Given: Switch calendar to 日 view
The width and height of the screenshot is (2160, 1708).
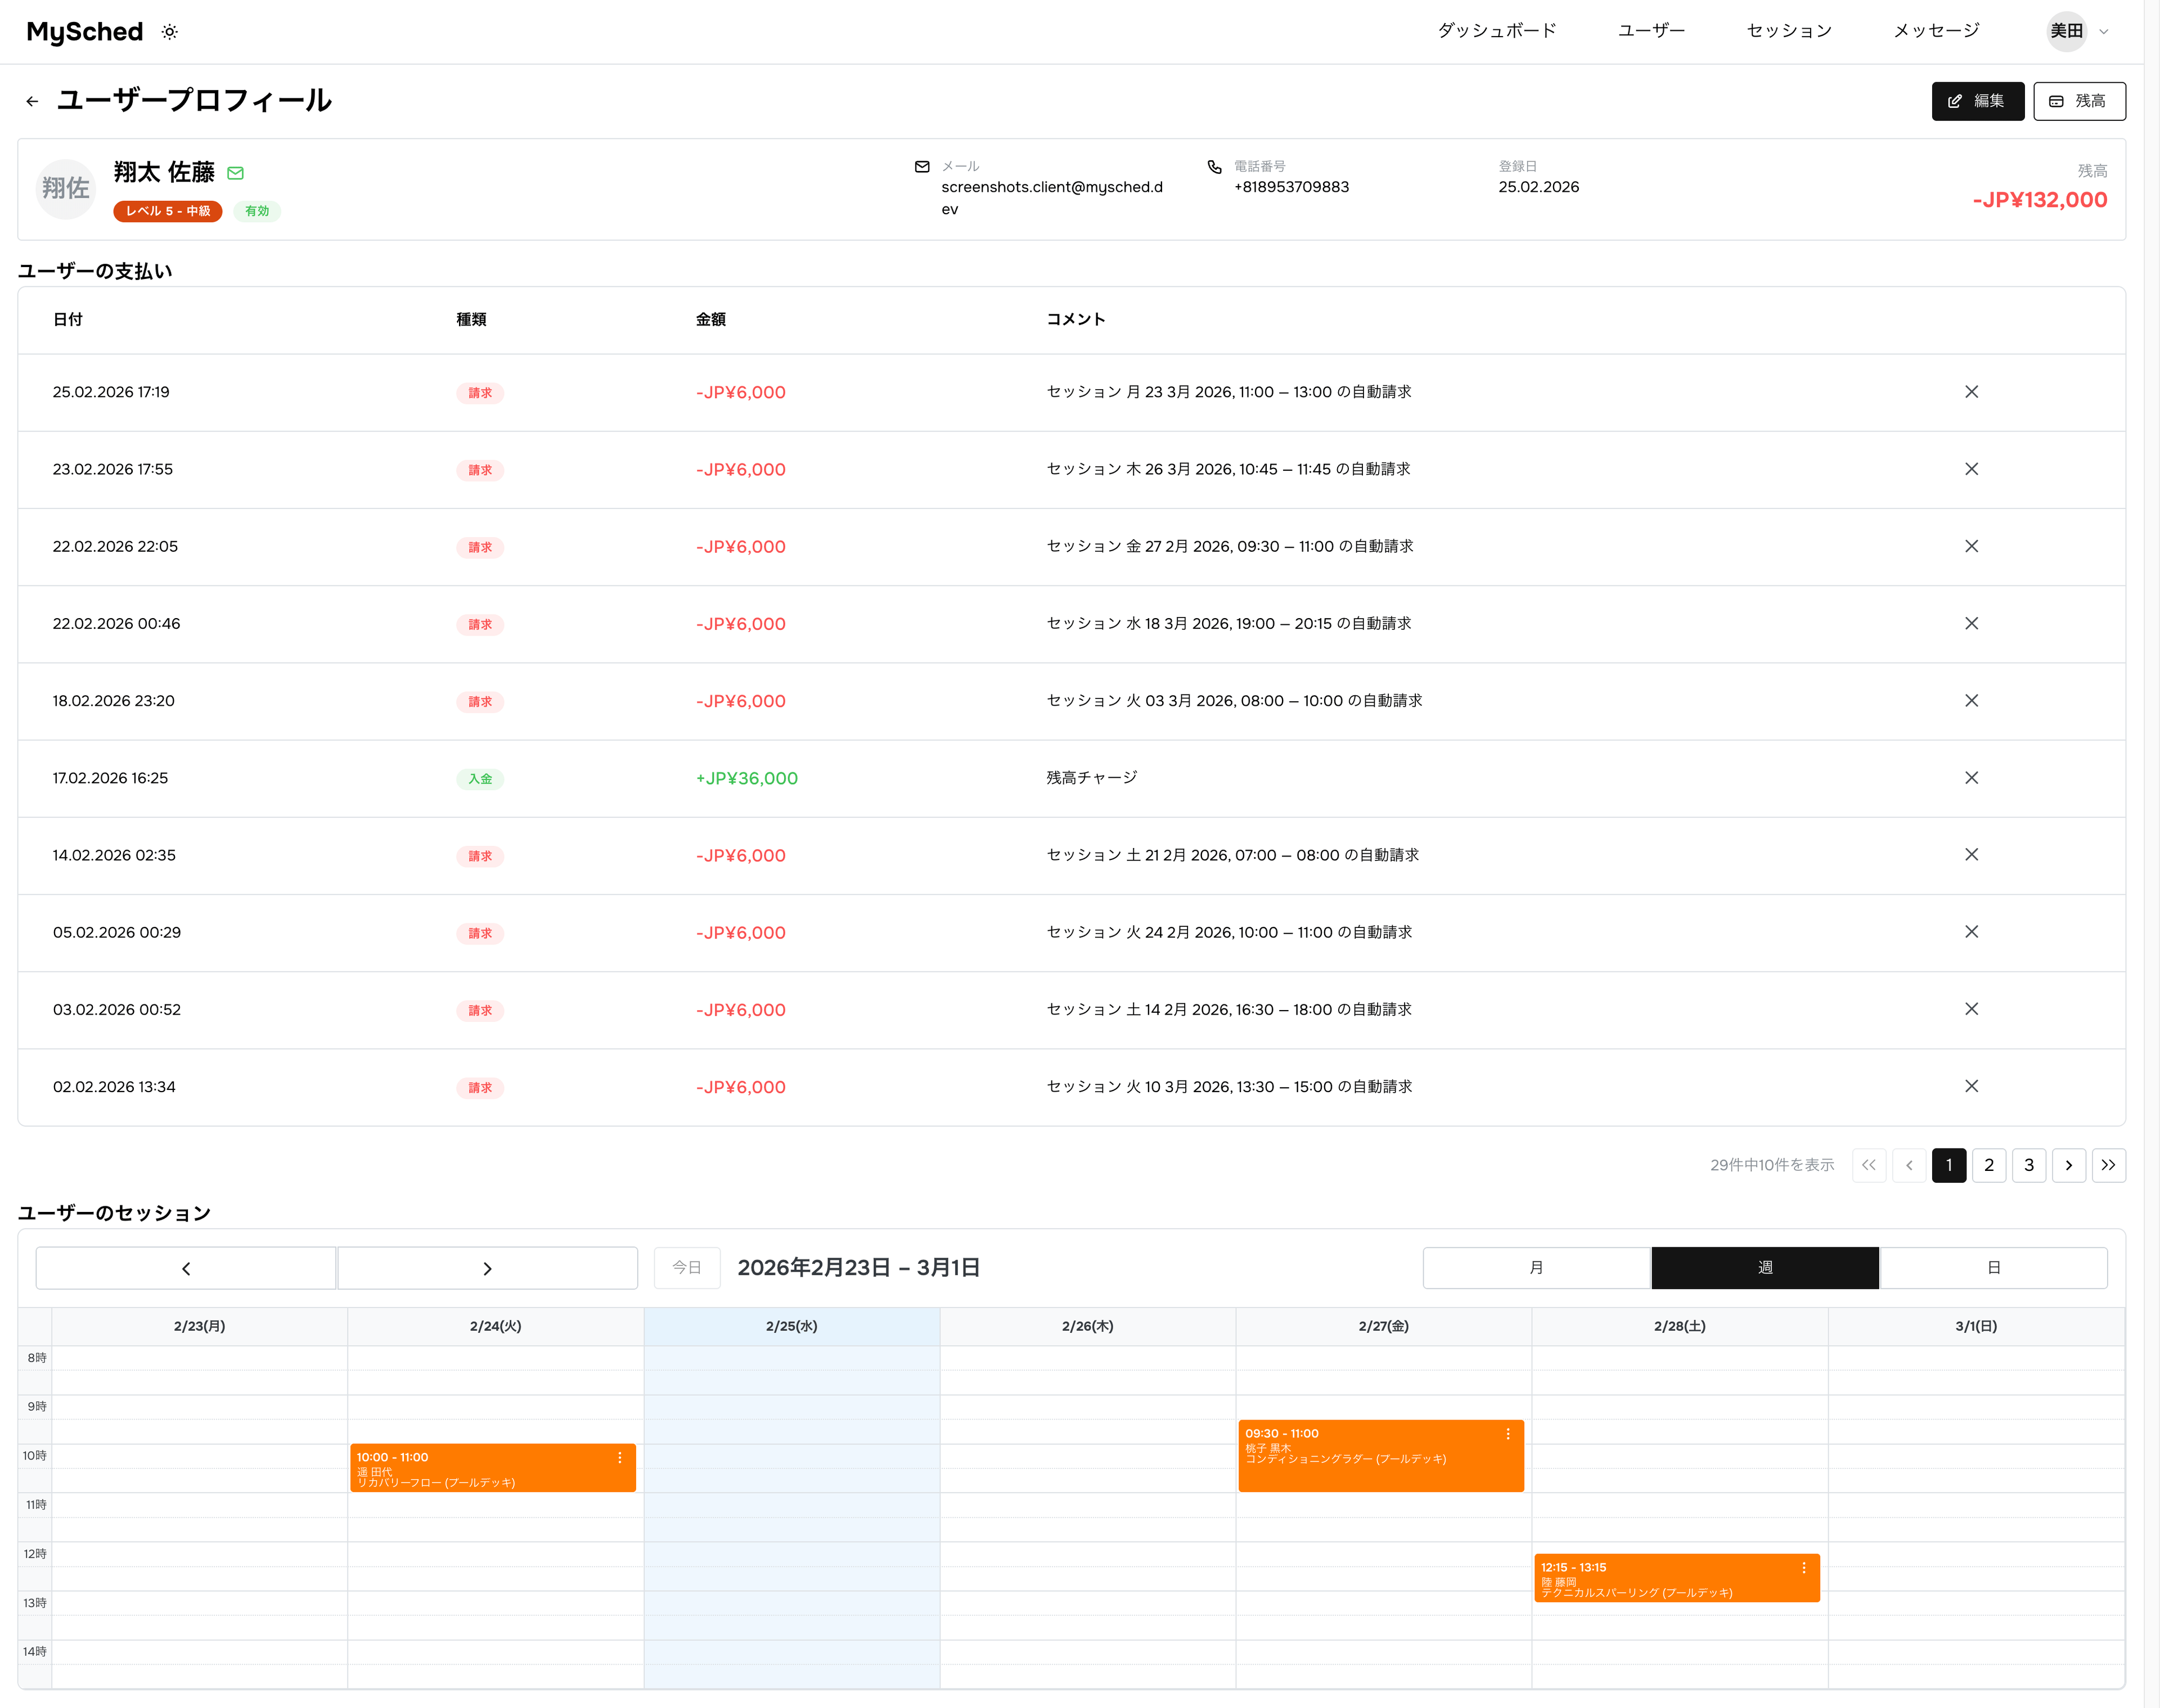Looking at the screenshot, I should tap(1993, 1268).
